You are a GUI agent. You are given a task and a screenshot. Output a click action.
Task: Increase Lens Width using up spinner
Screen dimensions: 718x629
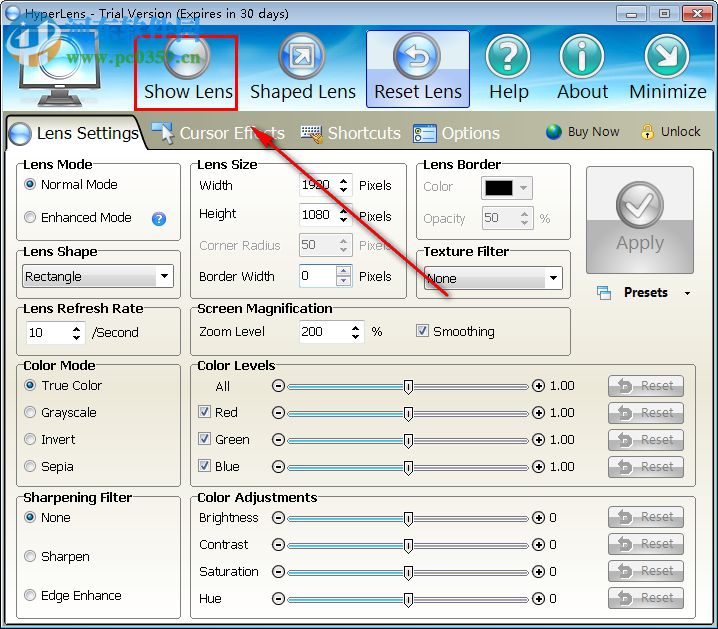(343, 181)
